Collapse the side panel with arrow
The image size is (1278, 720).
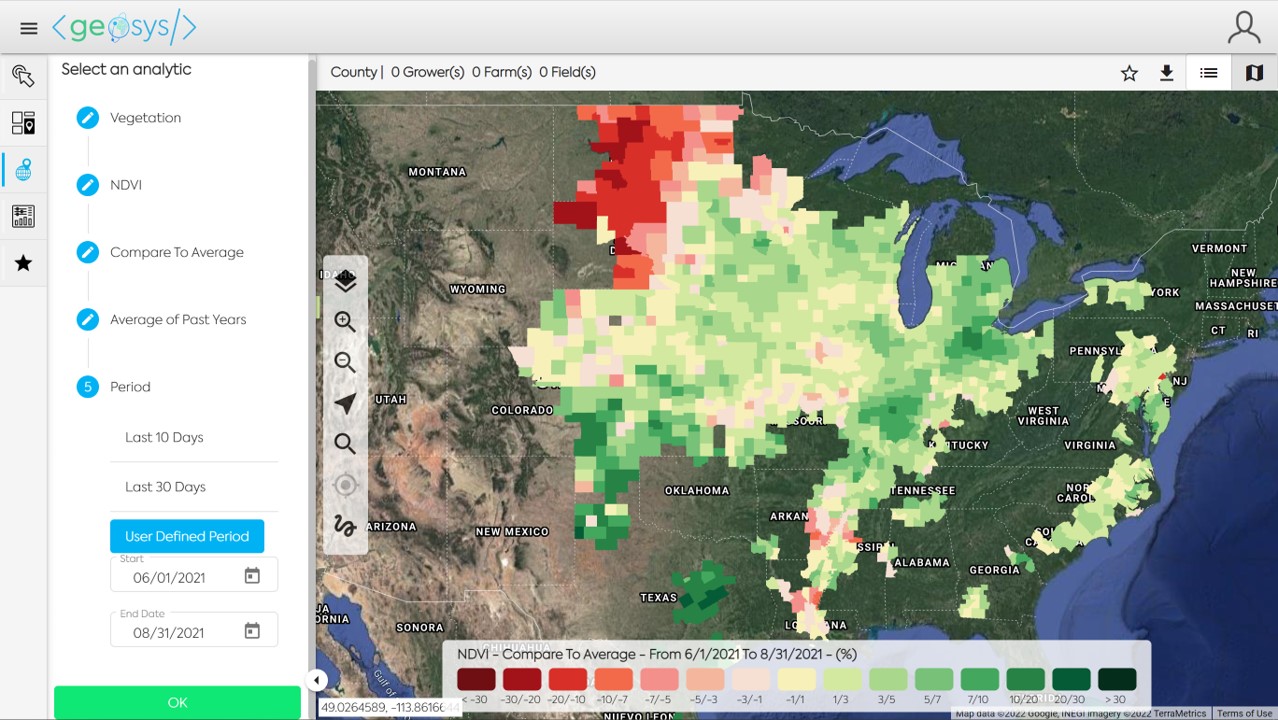coord(316,681)
